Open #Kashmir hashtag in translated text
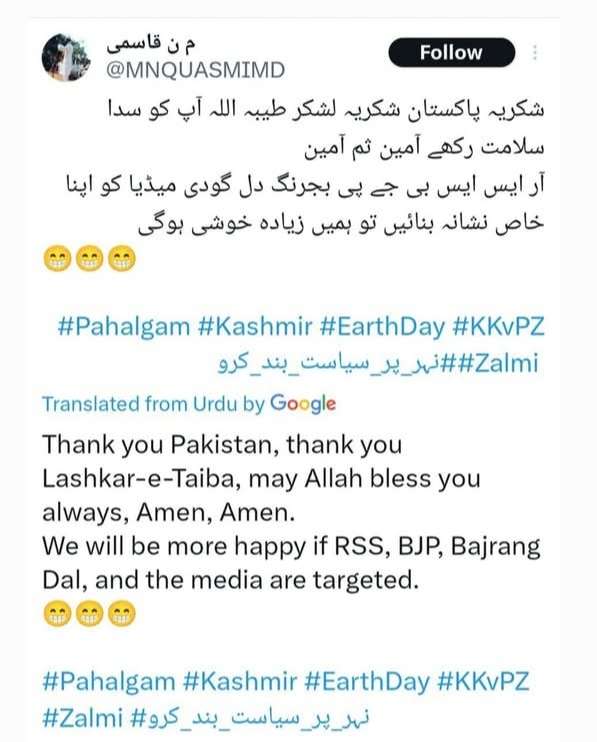Image resolution: width=597 pixels, height=742 pixels. pos(240,681)
